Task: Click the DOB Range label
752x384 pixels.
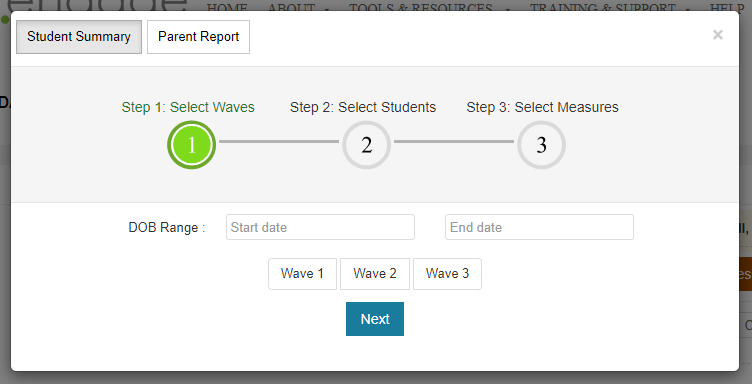Action: [x=167, y=227]
